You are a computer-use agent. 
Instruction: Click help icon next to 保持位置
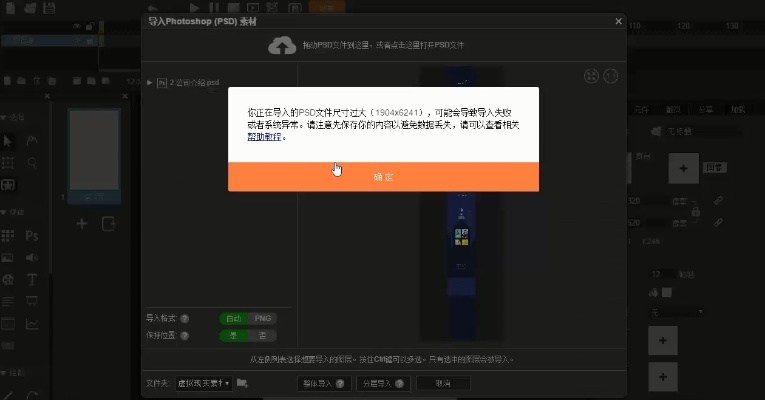tap(185, 335)
